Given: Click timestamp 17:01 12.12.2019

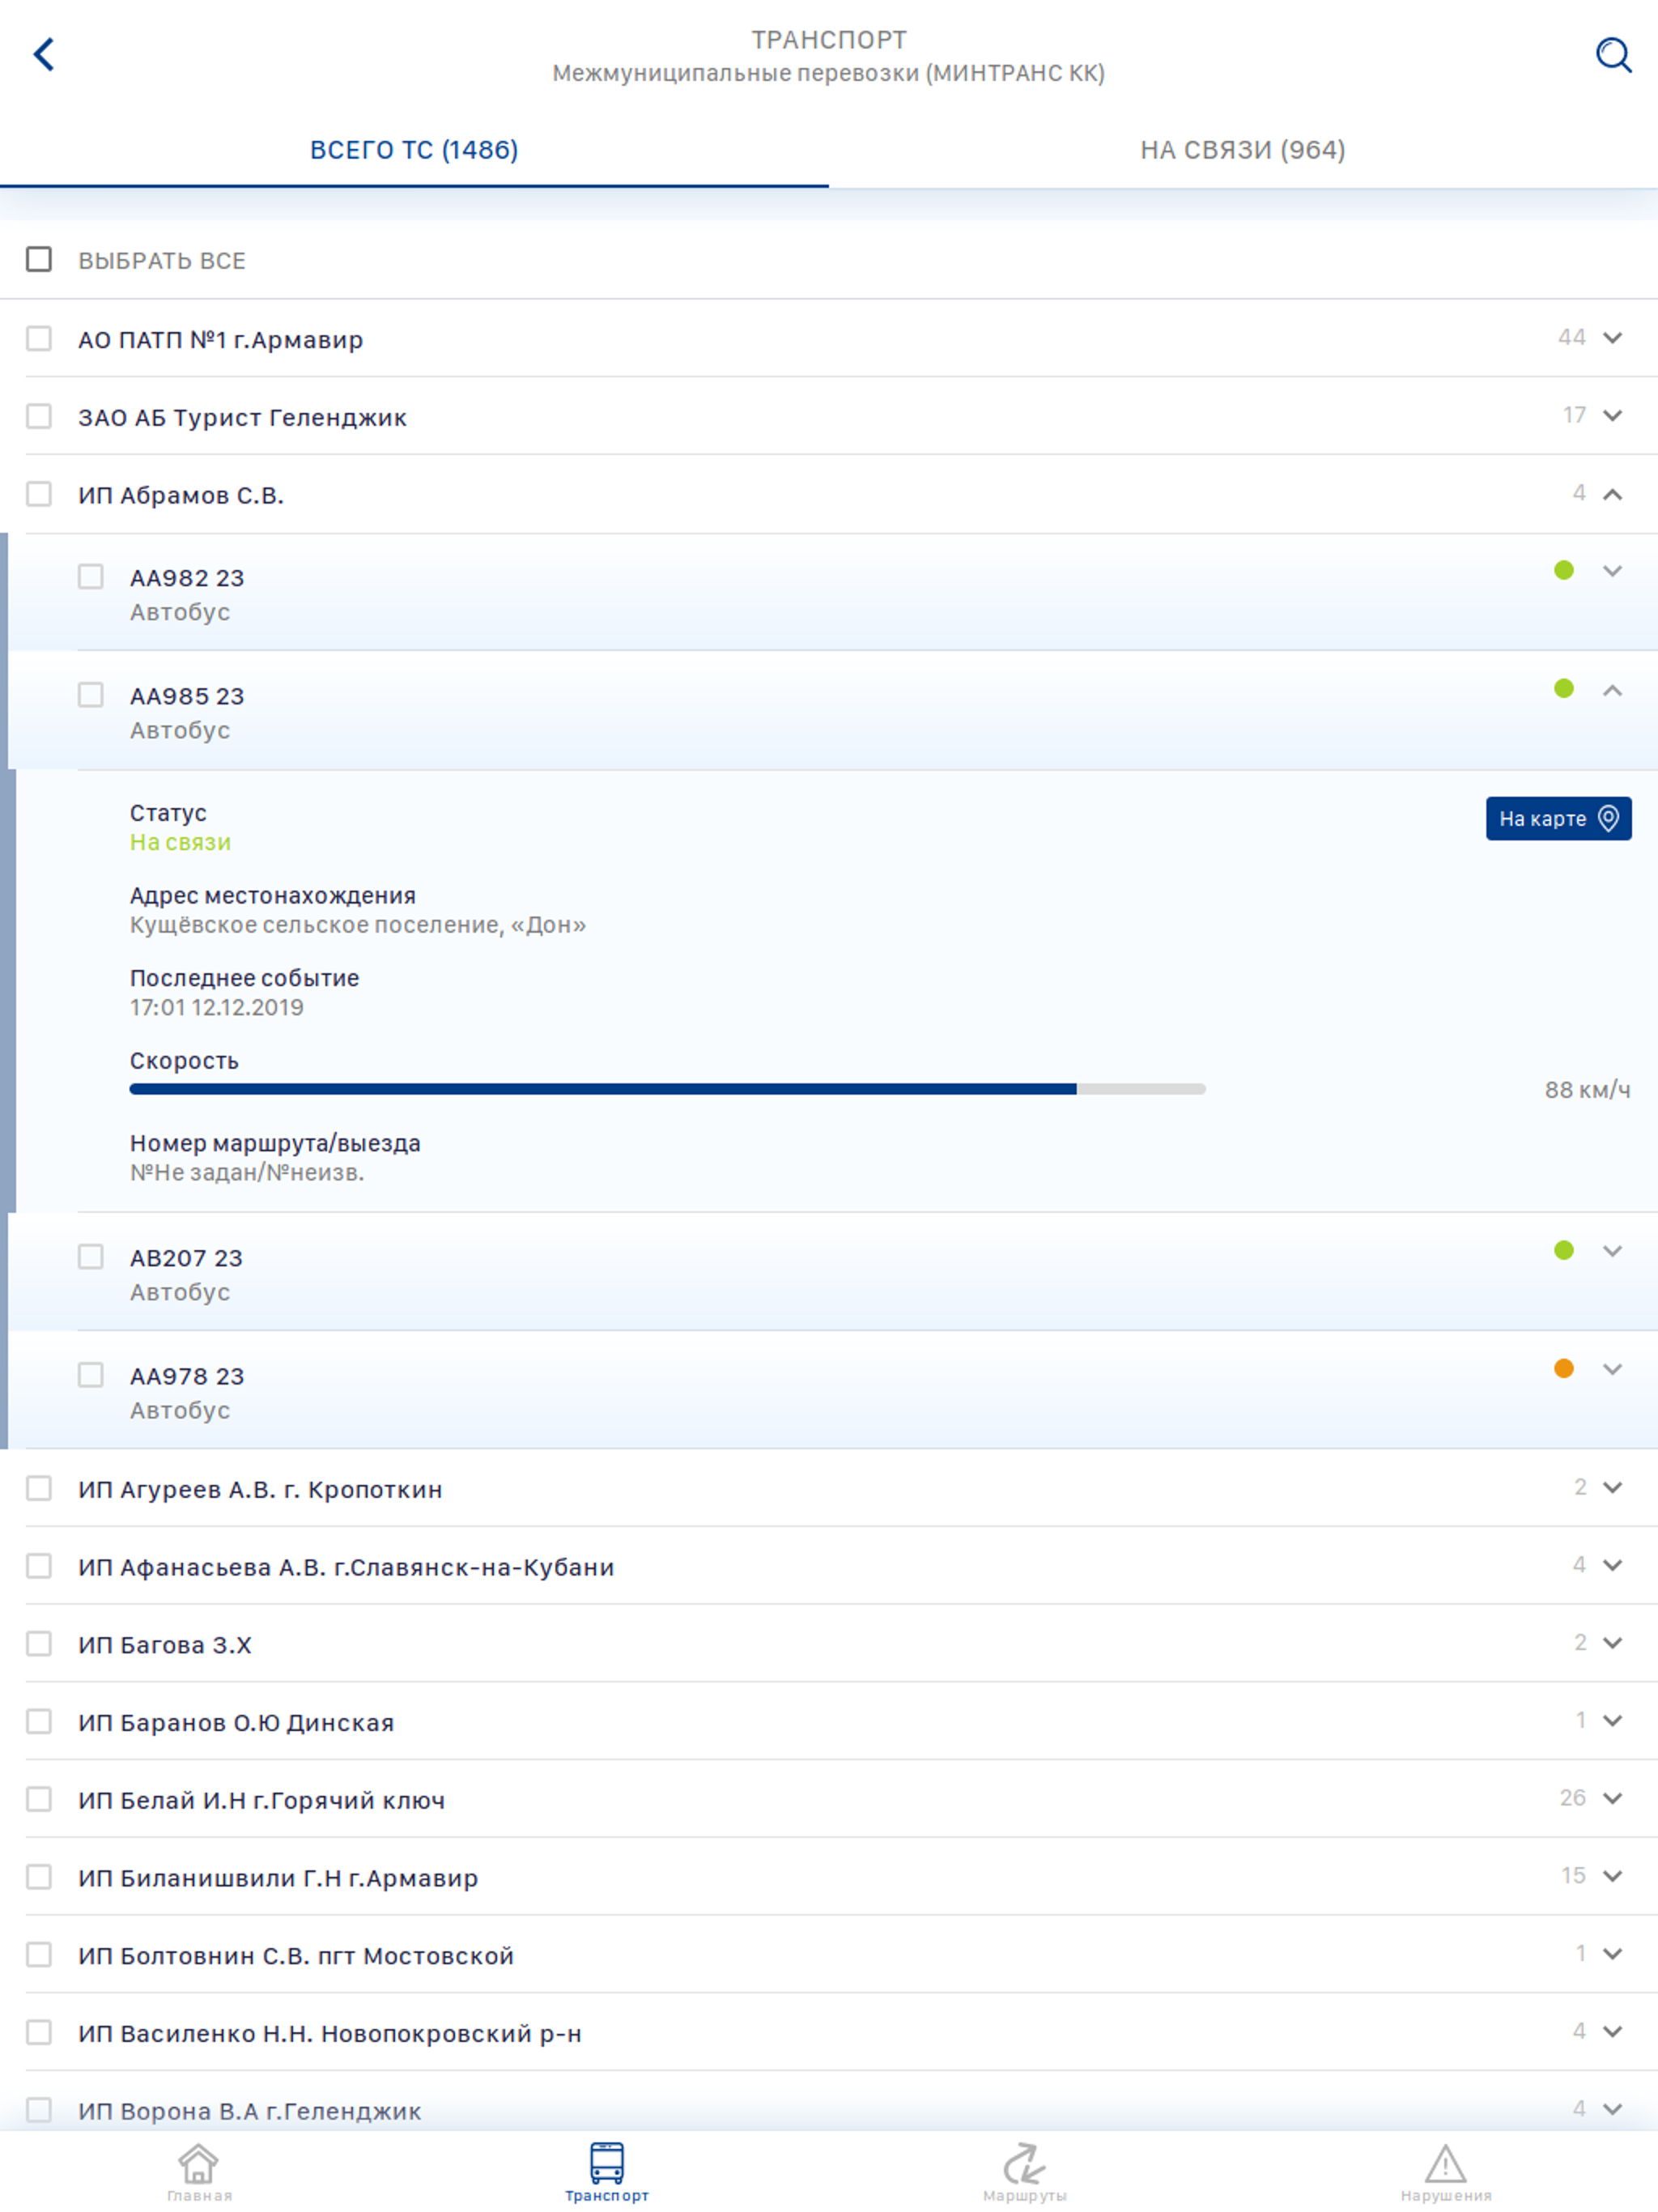Looking at the screenshot, I should coord(217,1007).
